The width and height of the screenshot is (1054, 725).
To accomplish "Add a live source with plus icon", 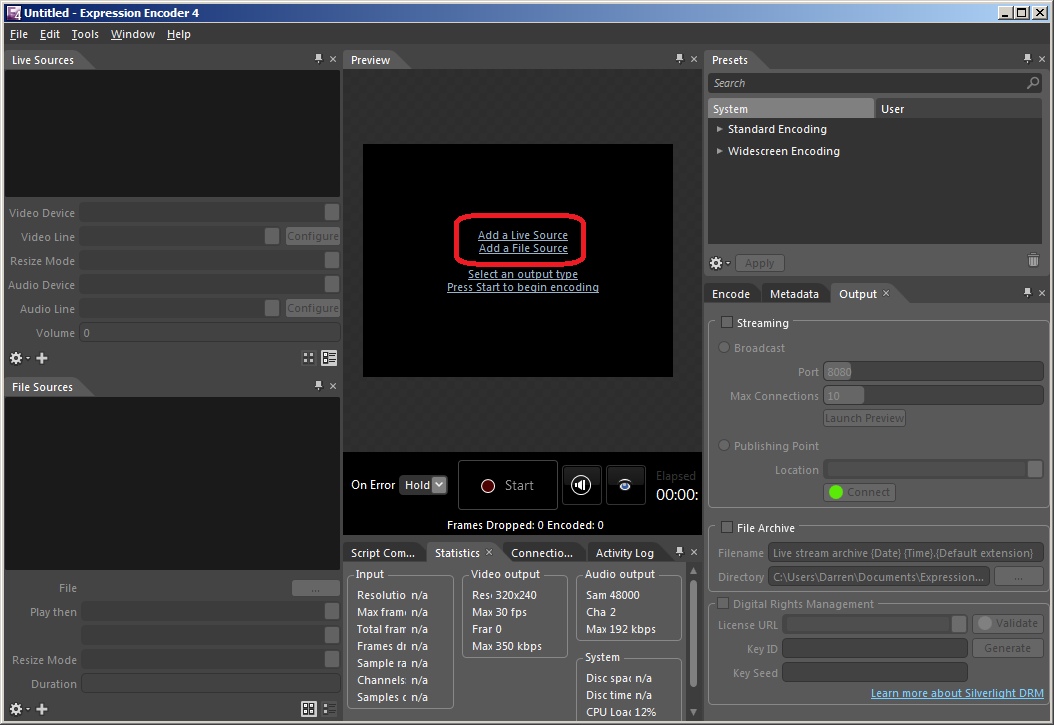I will click(42, 358).
